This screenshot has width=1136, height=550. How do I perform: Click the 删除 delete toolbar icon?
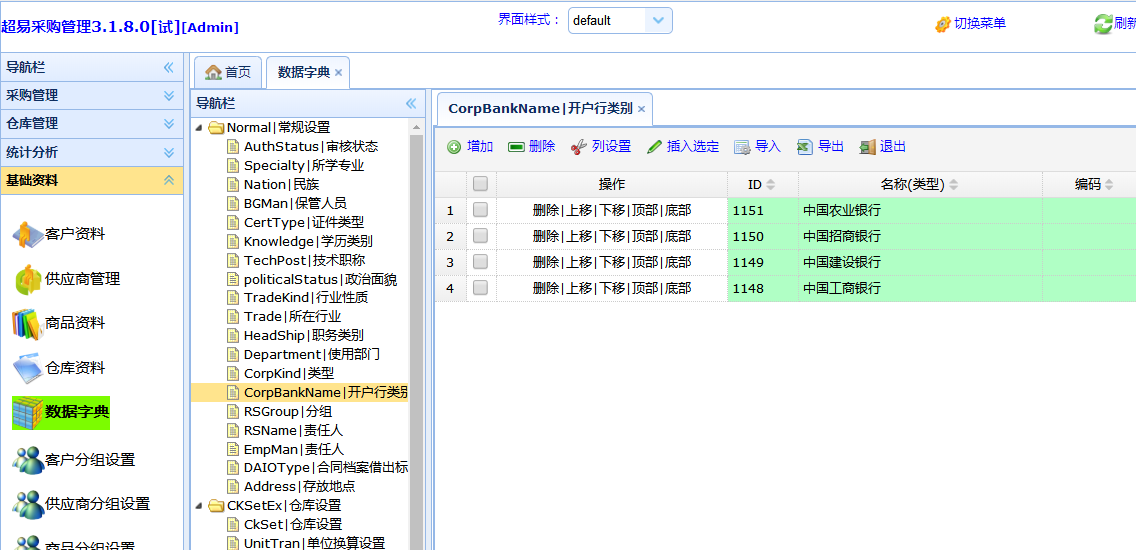(516, 147)
